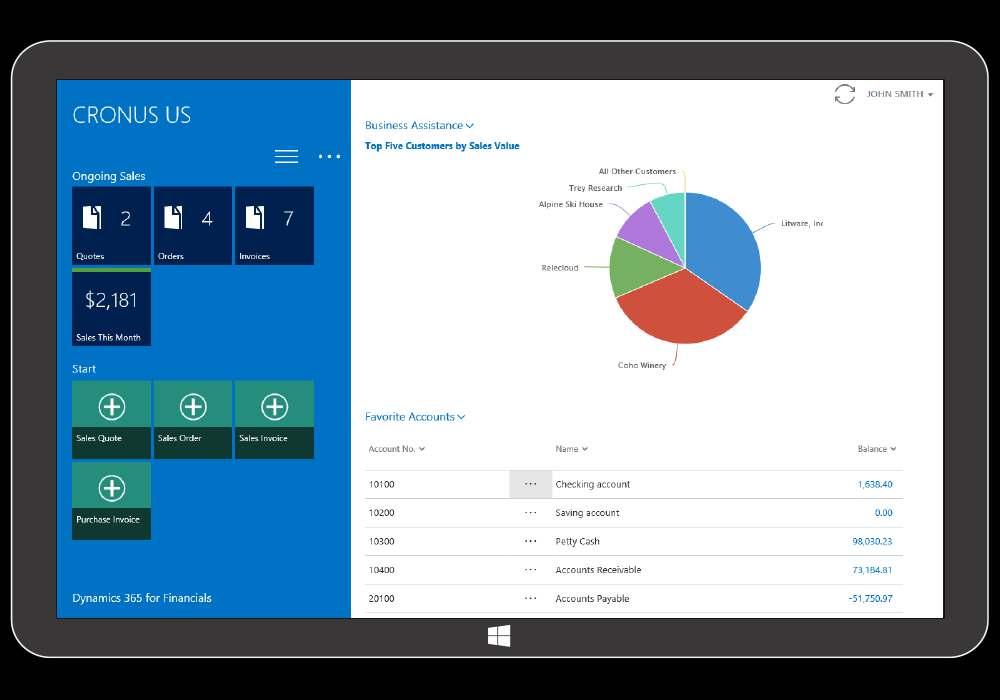
Task: Open the hamburger menu icon
Action: coord(286,156)
